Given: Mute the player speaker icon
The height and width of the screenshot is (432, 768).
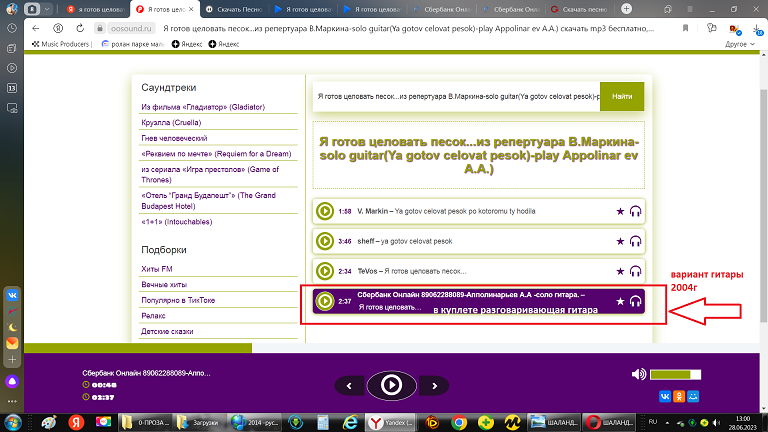Looking at the screenshot, I should (638, 375).
